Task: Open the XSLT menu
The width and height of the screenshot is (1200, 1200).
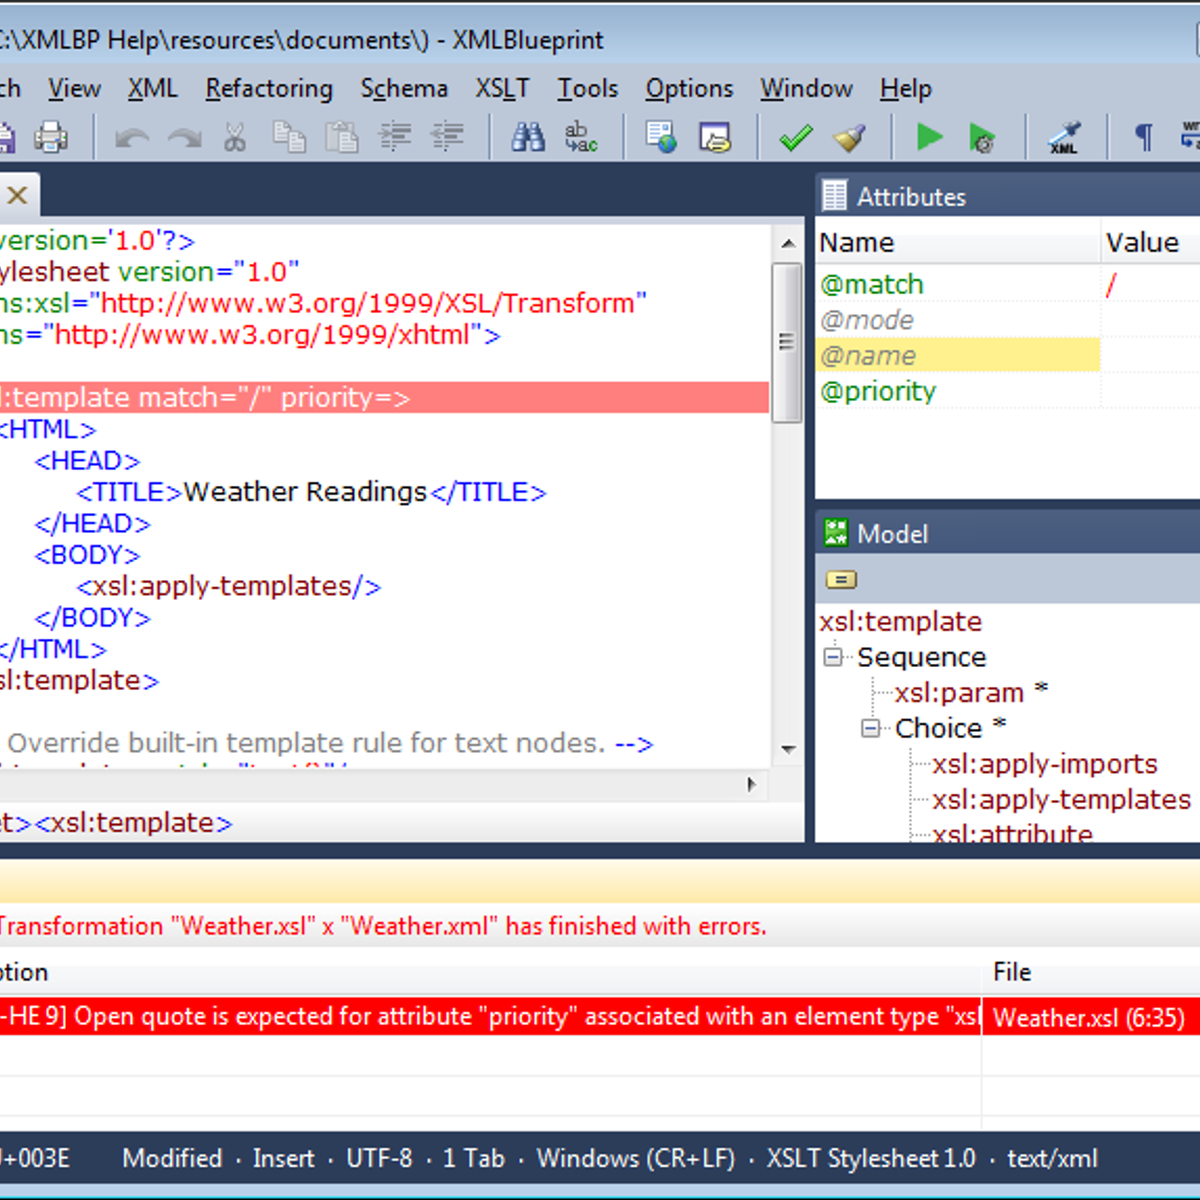Action: tap(502, 88)
